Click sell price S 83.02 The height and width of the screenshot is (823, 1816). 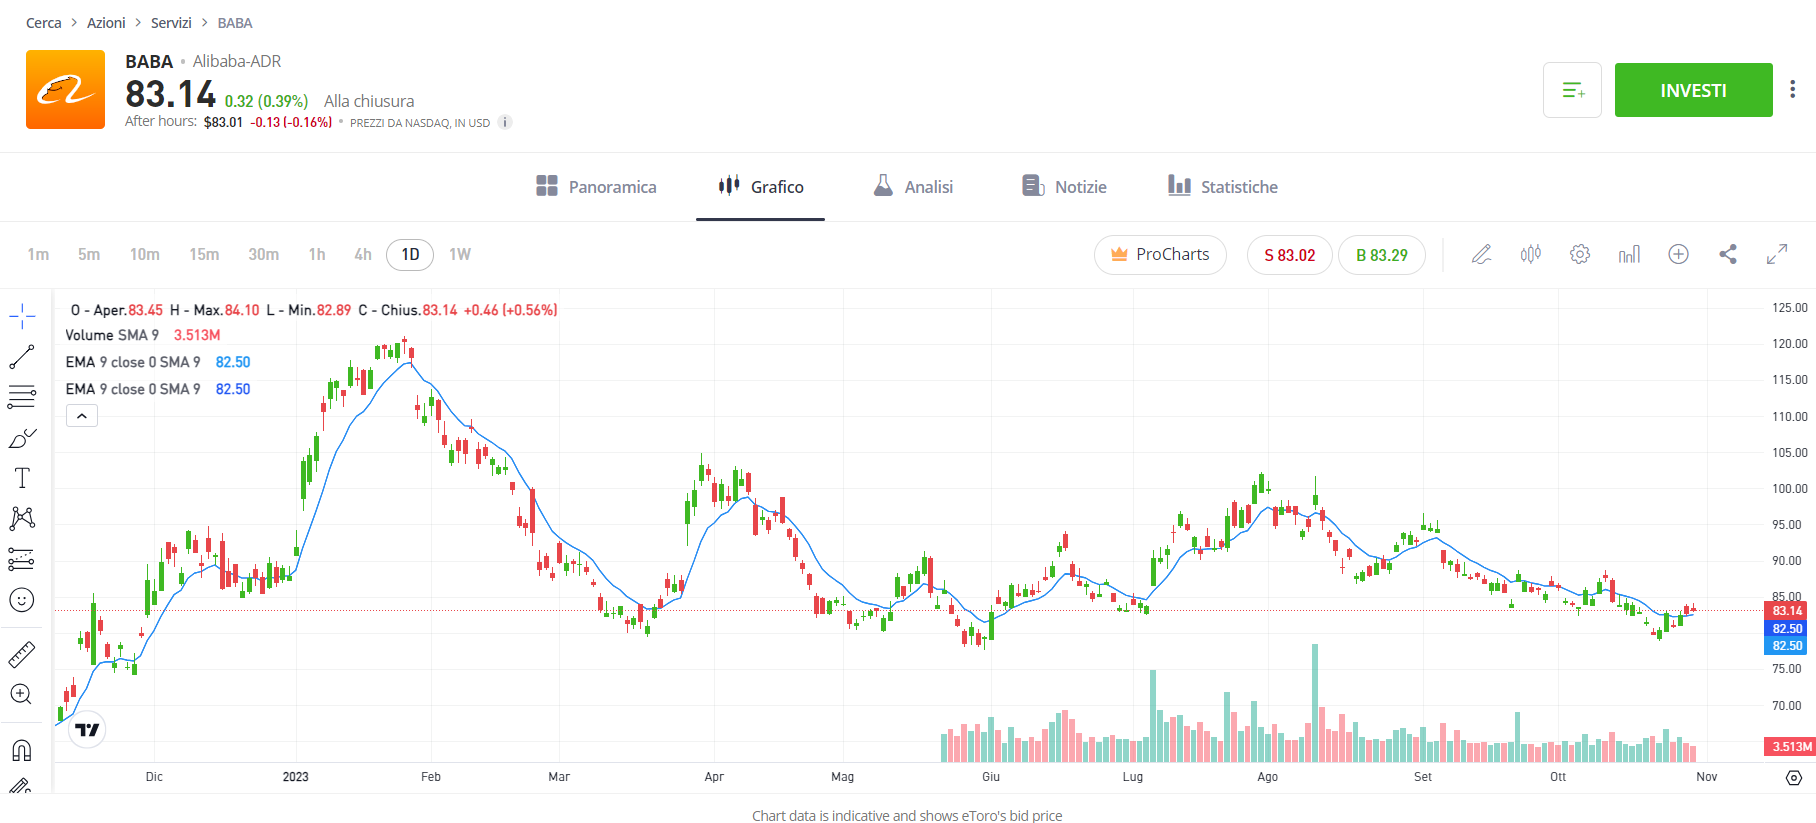click(x=1290, y=255)
